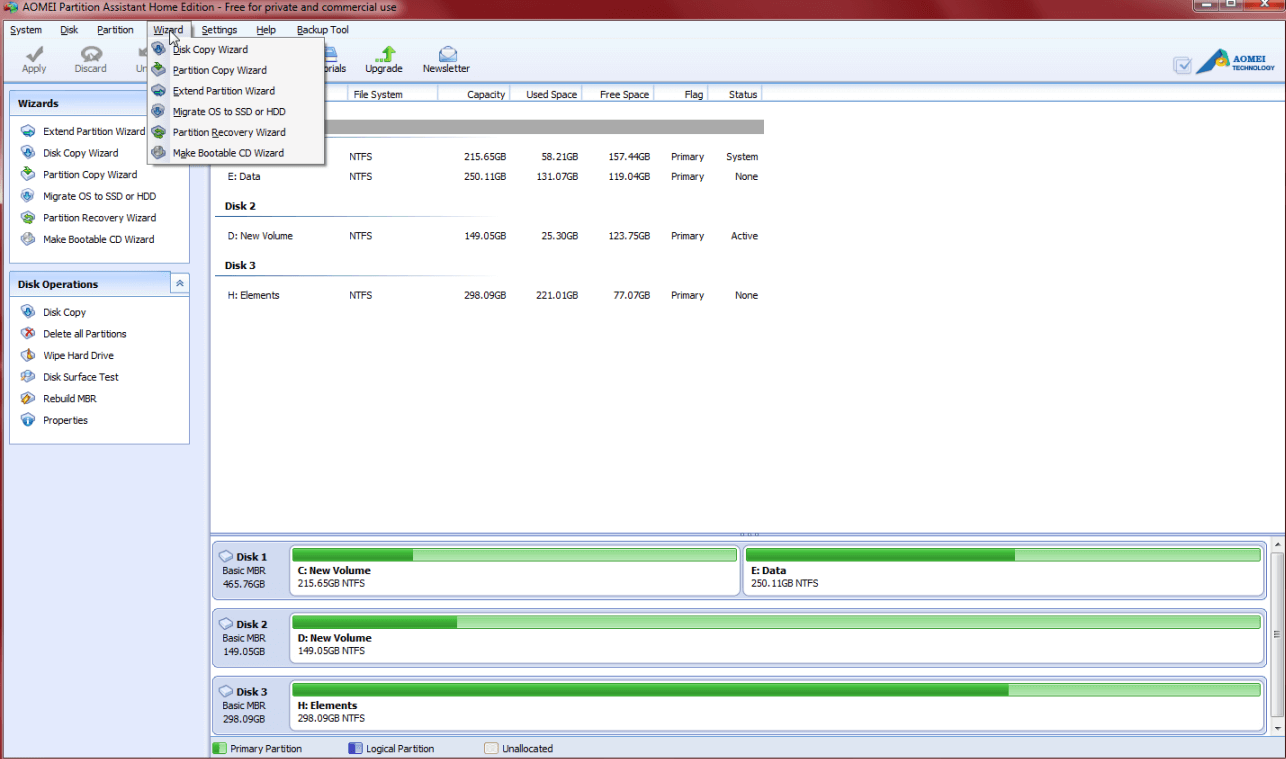Click the Logical Partition blue legend swatch

click(354, 748)
